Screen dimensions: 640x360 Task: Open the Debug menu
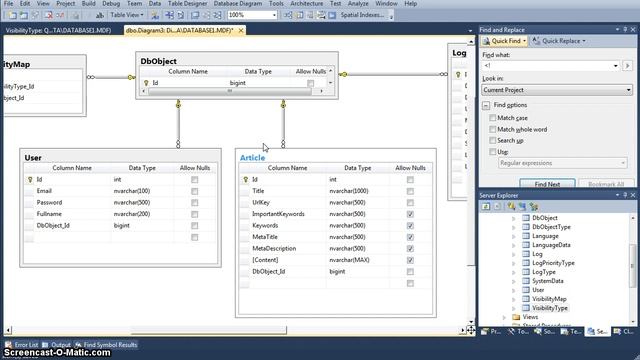pyautogui.click(x=111, y=4)
